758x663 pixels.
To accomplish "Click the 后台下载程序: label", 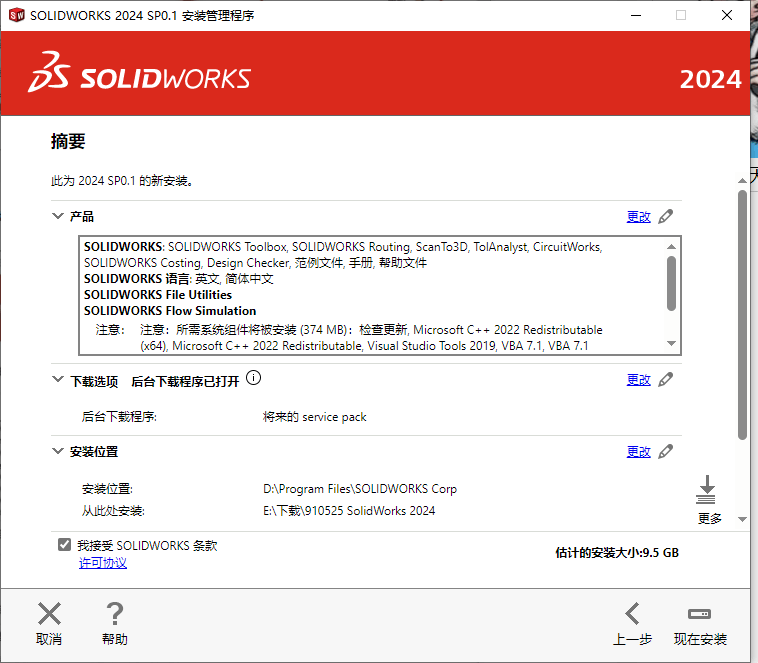I will click(119, 417).
